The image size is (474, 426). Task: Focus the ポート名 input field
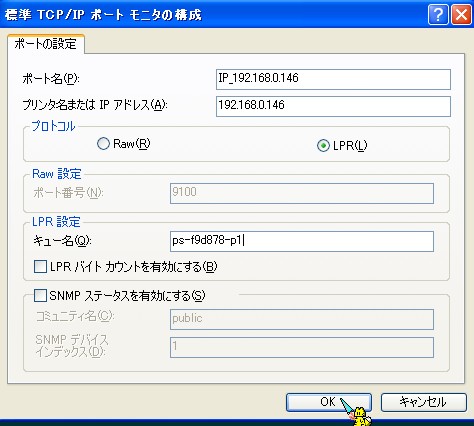coord(333,79)
